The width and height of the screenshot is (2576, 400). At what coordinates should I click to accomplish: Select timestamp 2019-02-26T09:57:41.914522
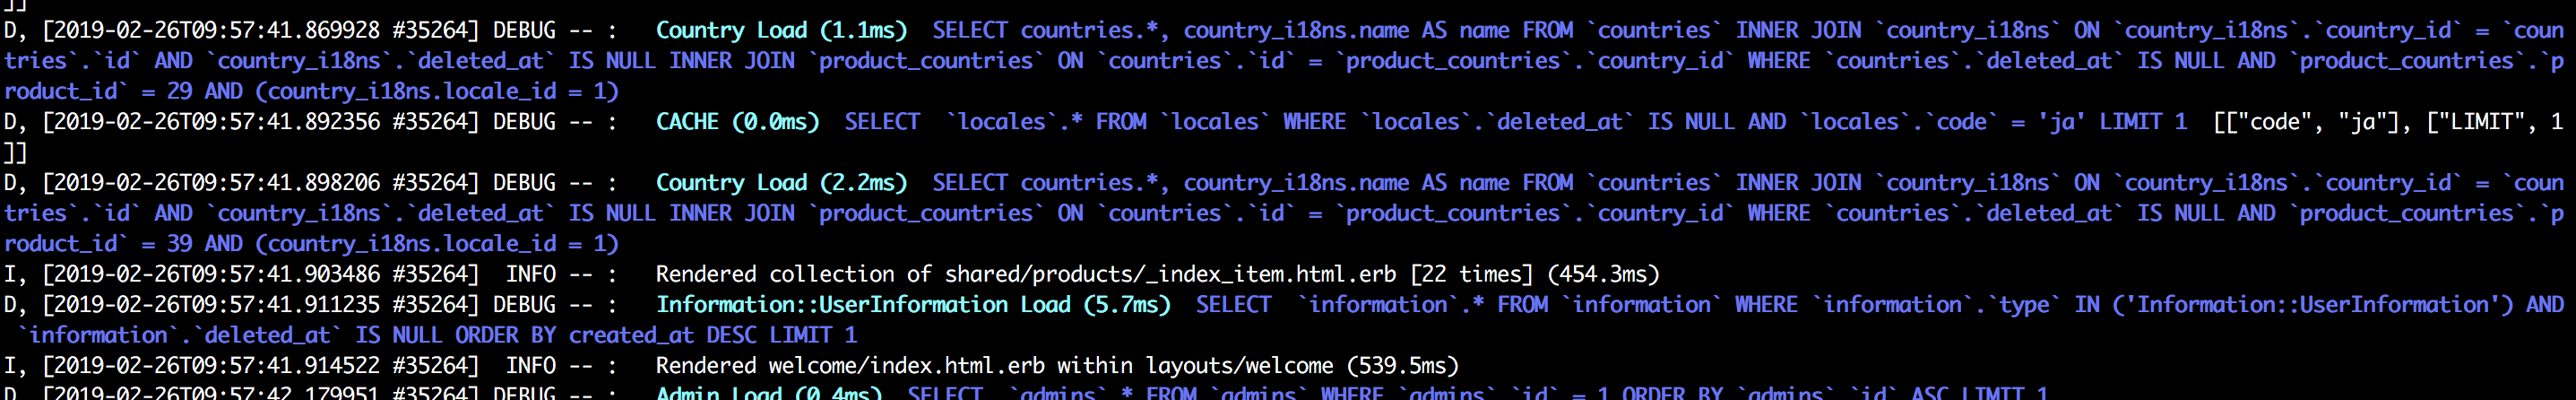pyautogui.click(x=217, y=366)
